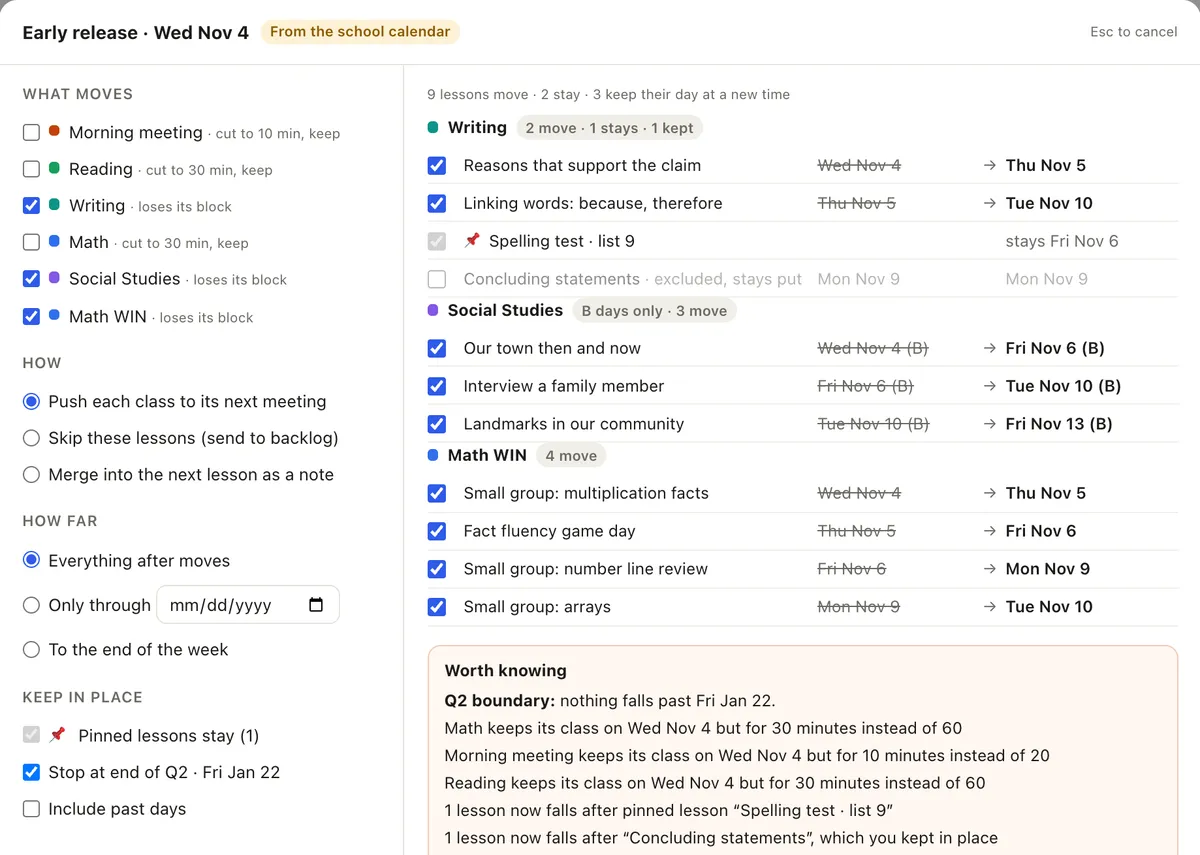
Task: Select the Only through radio button
Action: click(x=31, y=605)
